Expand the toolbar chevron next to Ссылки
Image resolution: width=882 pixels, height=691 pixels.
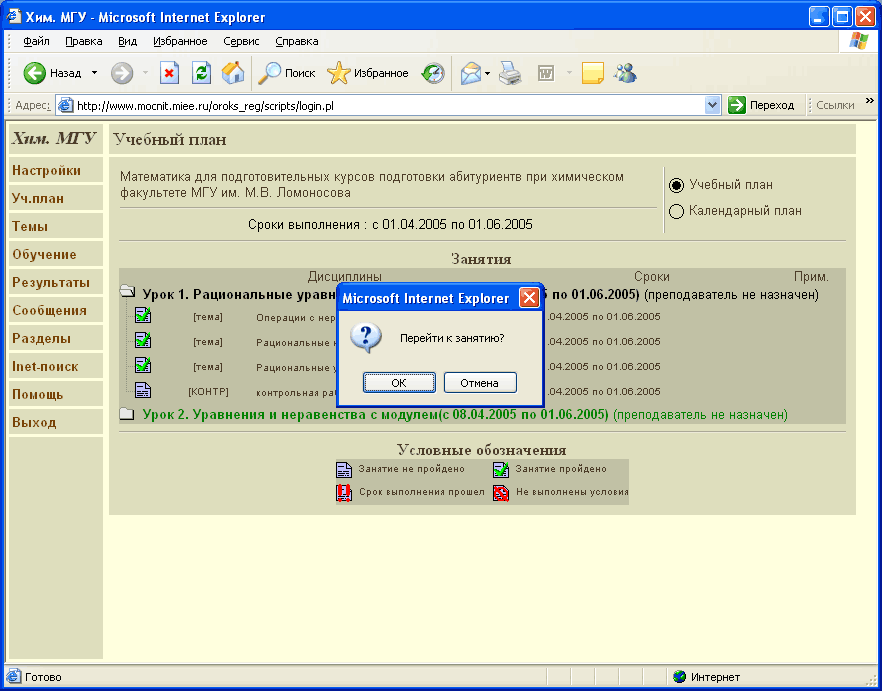click(870, 101)
